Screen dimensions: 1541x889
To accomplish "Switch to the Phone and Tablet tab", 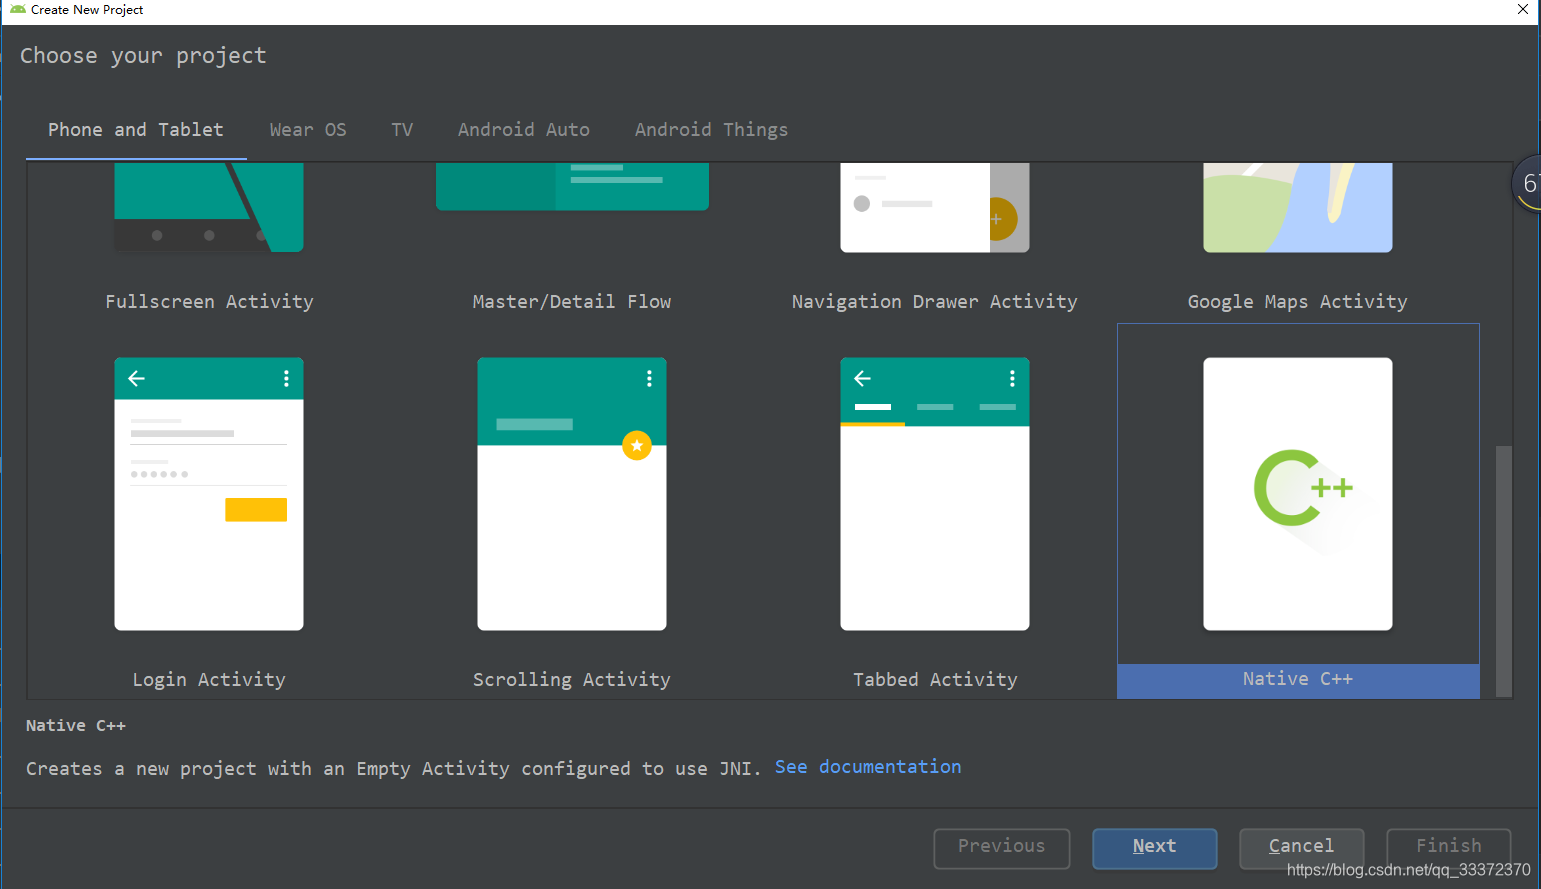I will click(x=136, y=130).
